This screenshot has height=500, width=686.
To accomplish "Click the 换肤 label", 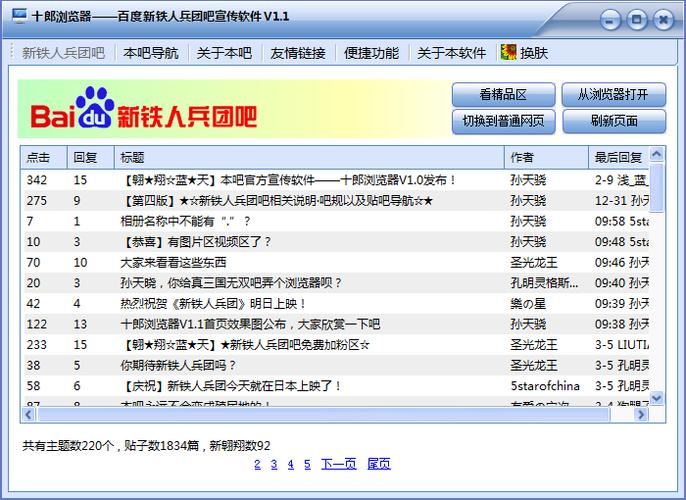I will point(534,53).
